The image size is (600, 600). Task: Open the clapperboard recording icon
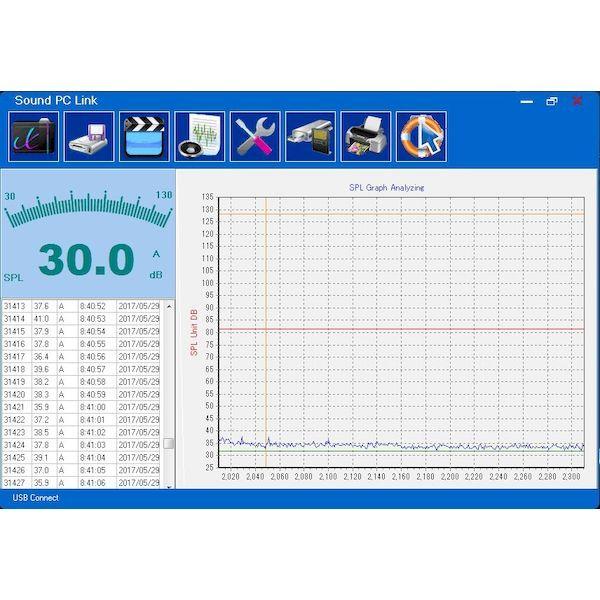(145, 136)
